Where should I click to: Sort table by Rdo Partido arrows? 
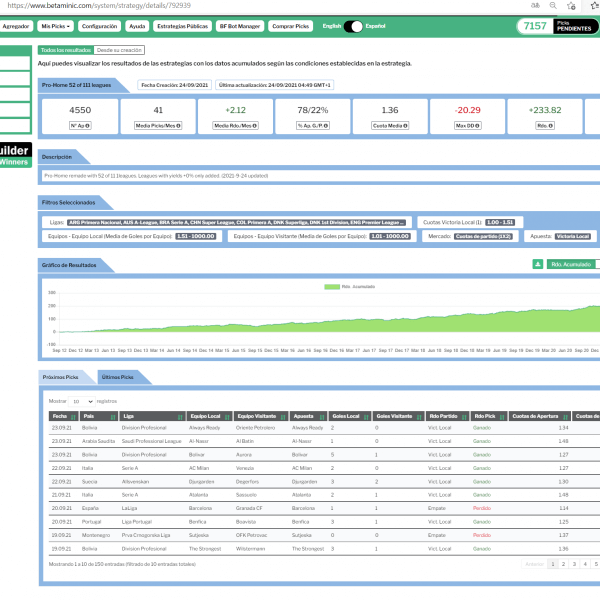[x=464, y=417]
